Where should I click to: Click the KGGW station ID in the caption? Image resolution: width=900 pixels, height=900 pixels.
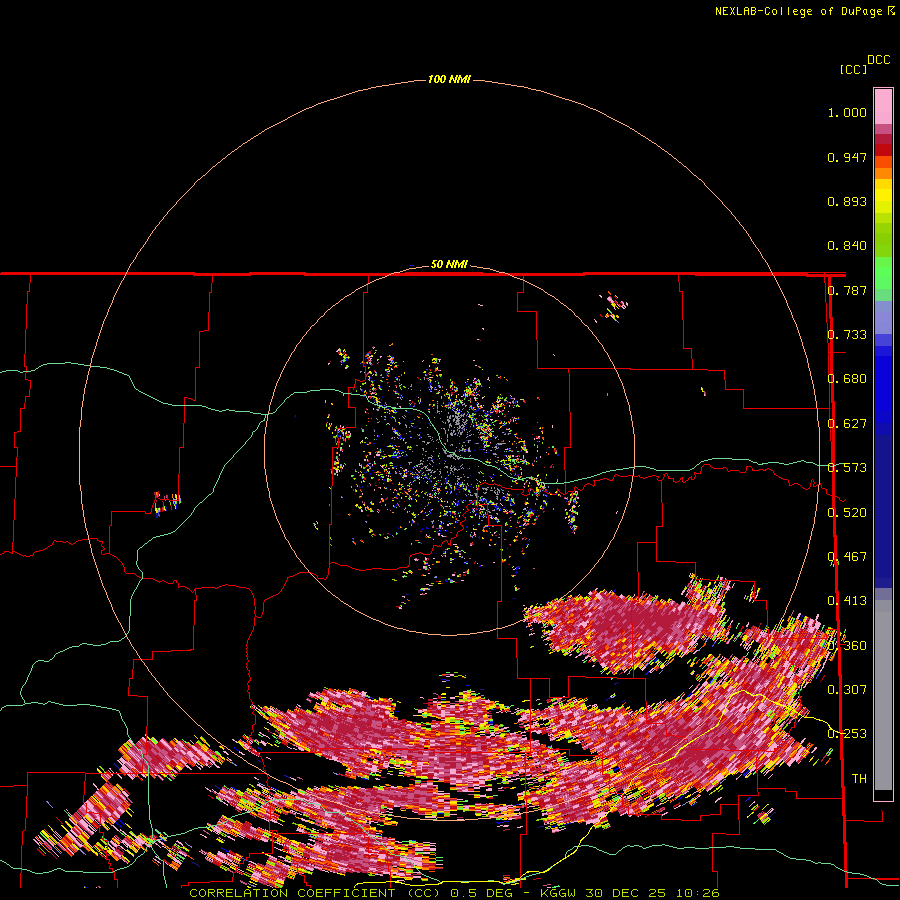[x=558, y=893]
